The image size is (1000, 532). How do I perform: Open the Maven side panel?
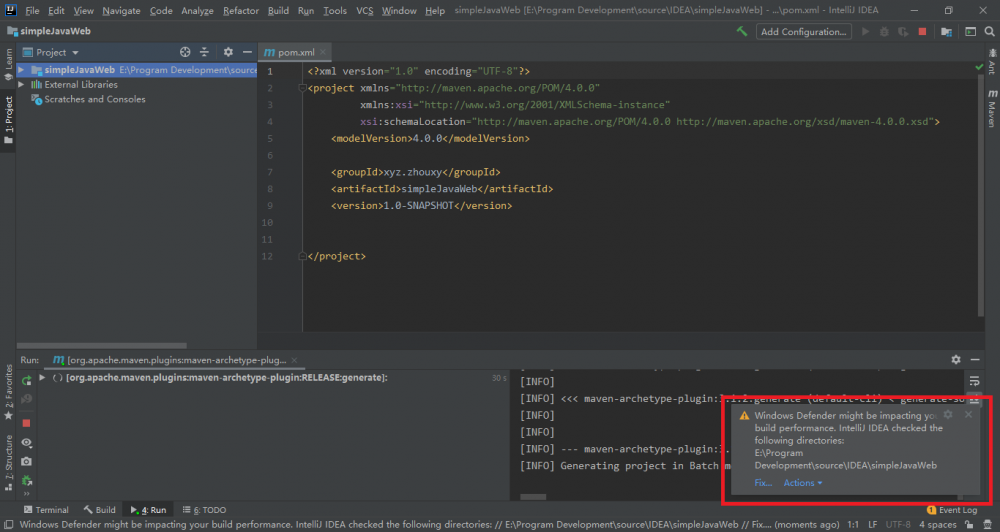tap(992, 108)
